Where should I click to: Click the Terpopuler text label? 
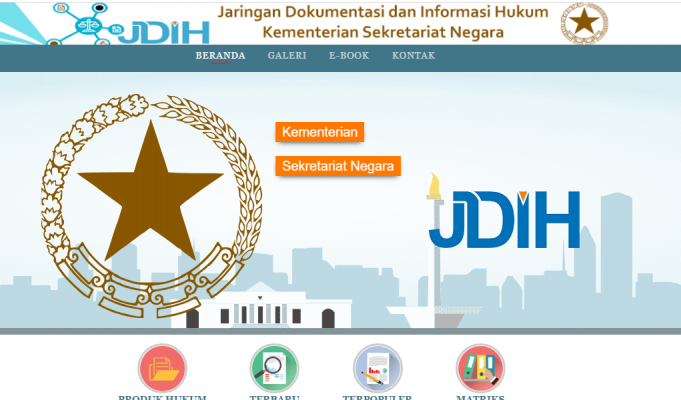click(x=377, y=397)
